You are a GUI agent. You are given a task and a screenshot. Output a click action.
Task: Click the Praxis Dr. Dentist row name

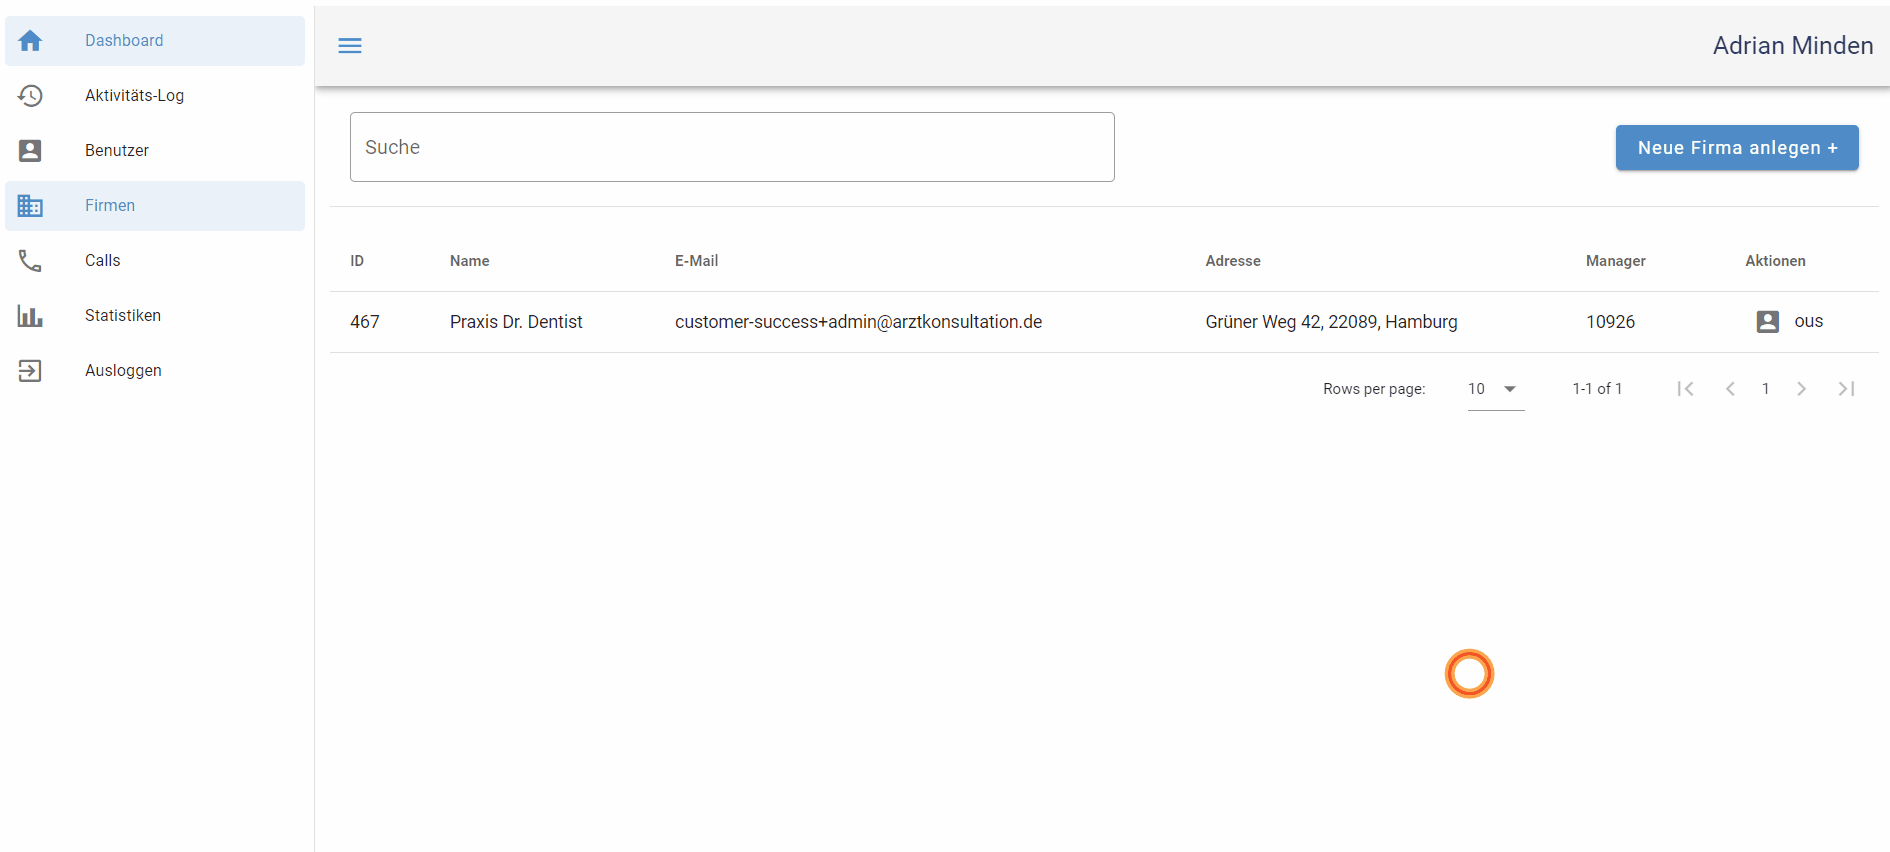pyautogui.click(x=516, y=322)
